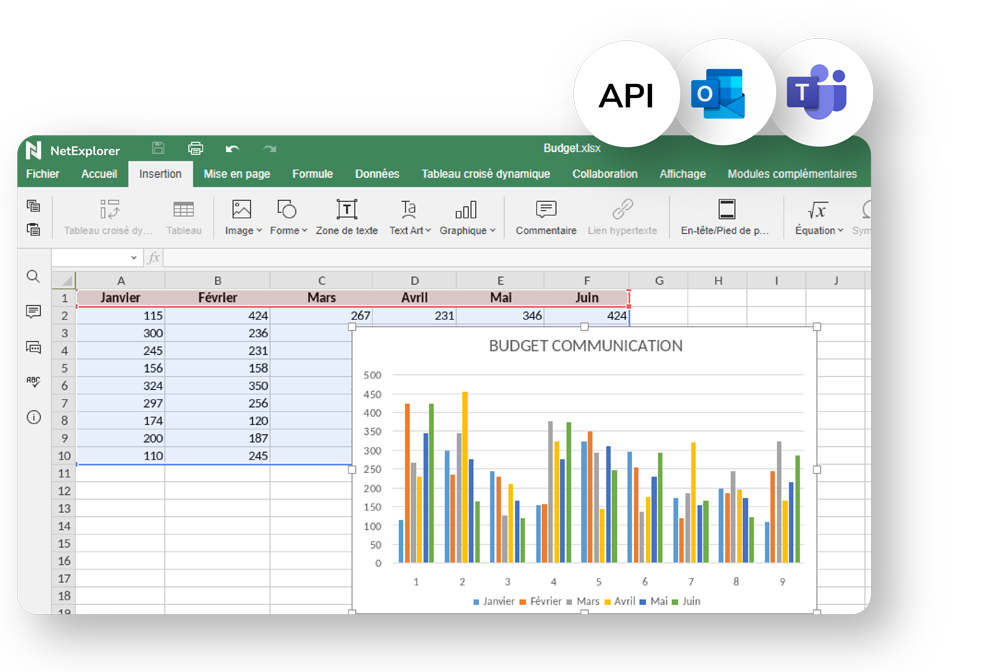
Task: Open comments panel in left sidebar
Action: click(x=33, y=311)
